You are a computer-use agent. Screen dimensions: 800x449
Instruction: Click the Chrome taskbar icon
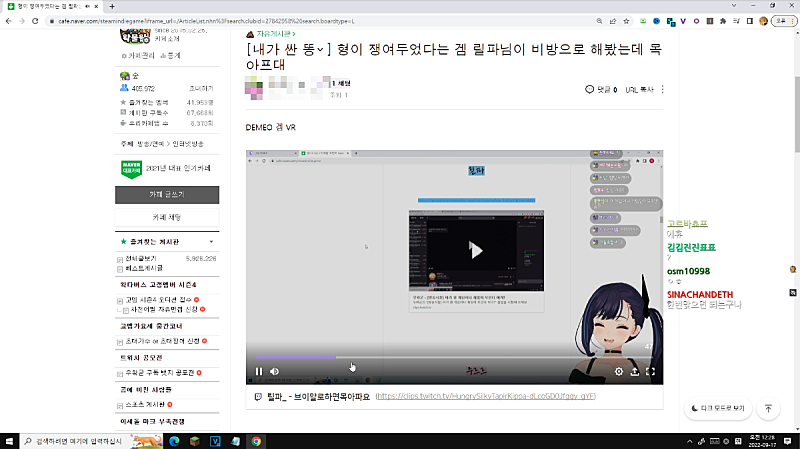pos(256,441)
